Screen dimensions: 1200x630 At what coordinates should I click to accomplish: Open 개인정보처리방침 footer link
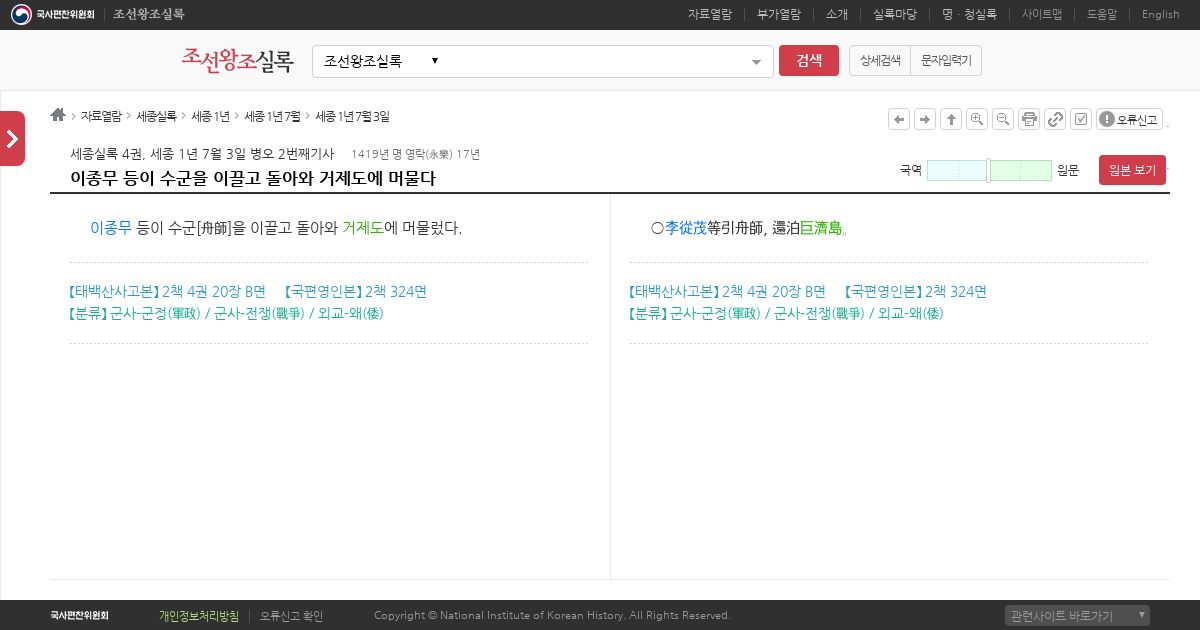(199, 616)
